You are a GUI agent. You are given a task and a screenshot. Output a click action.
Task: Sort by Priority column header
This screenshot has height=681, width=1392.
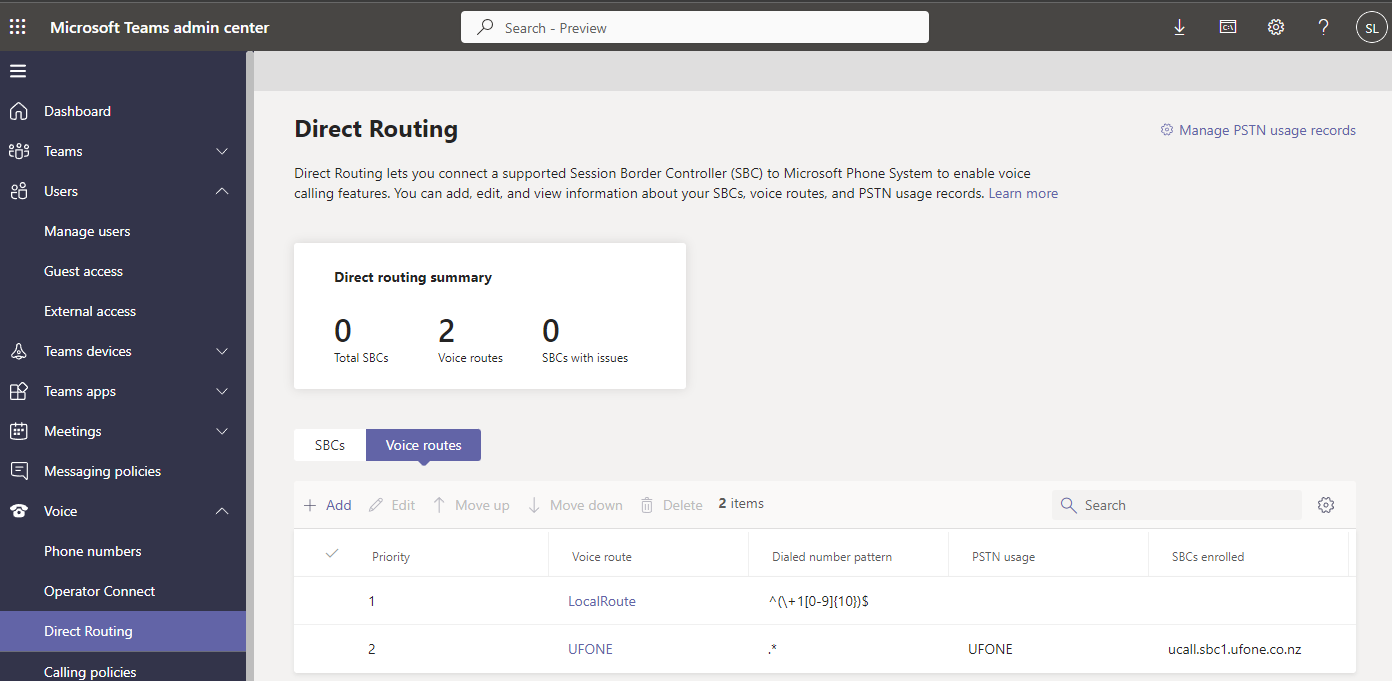[391, 557]
